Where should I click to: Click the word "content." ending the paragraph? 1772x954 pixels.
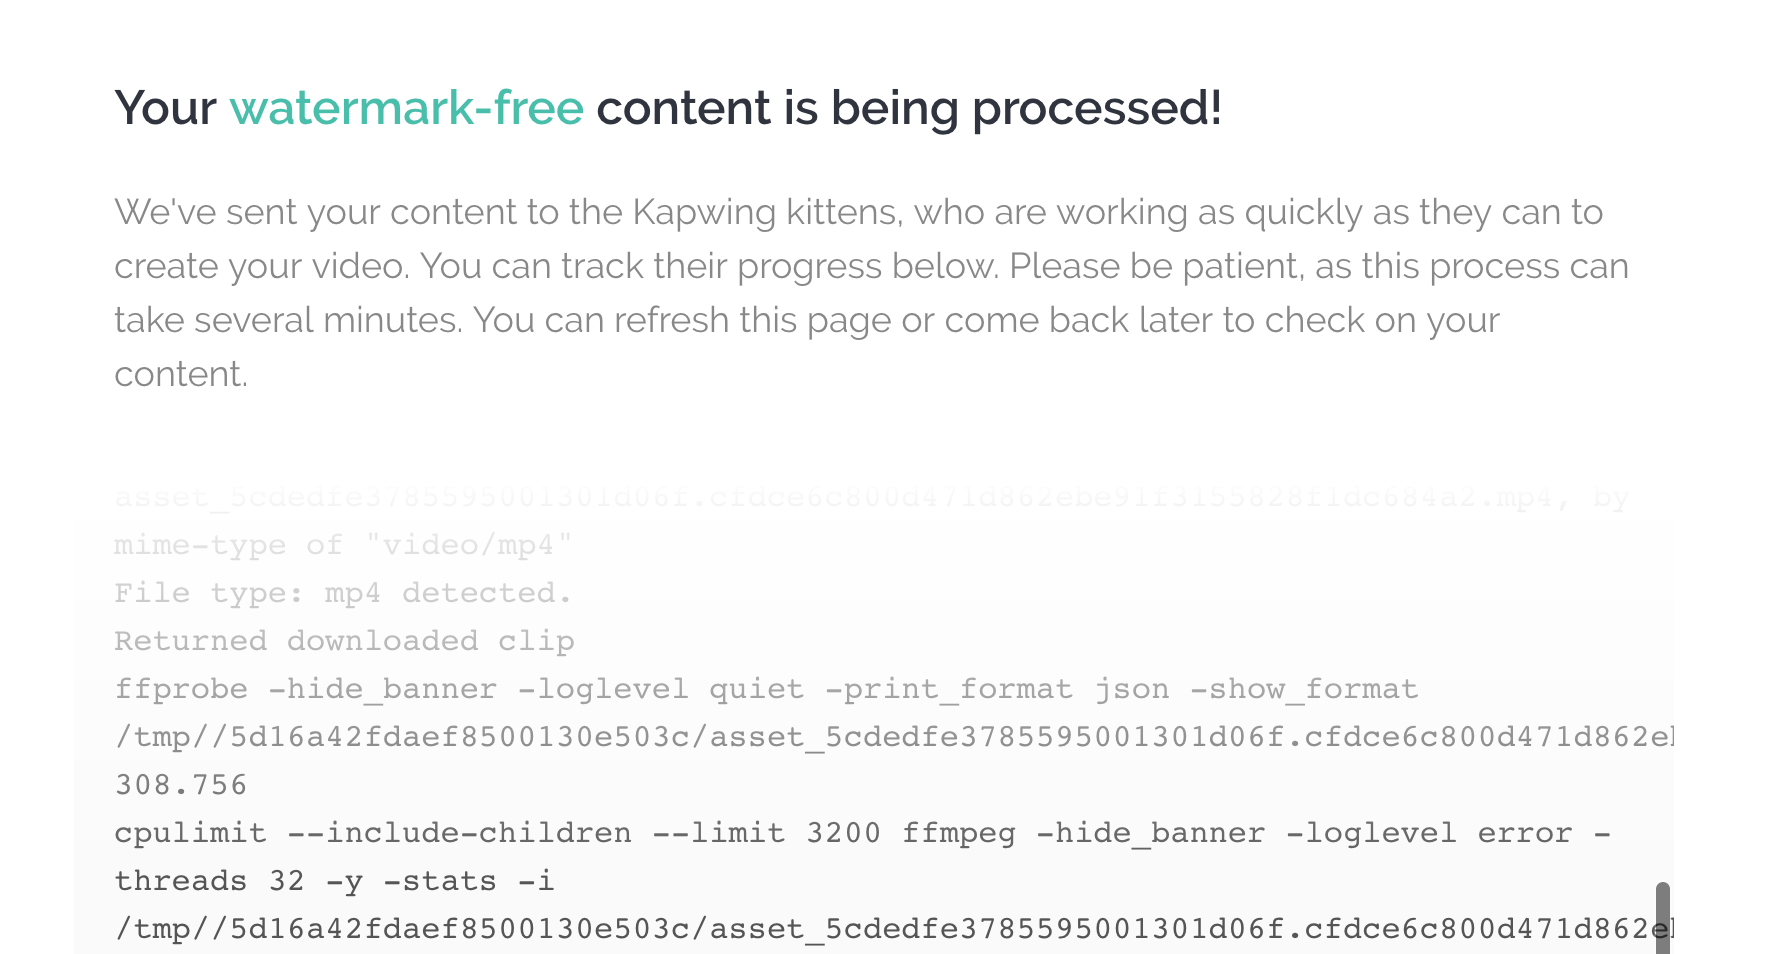click(180, 374)
